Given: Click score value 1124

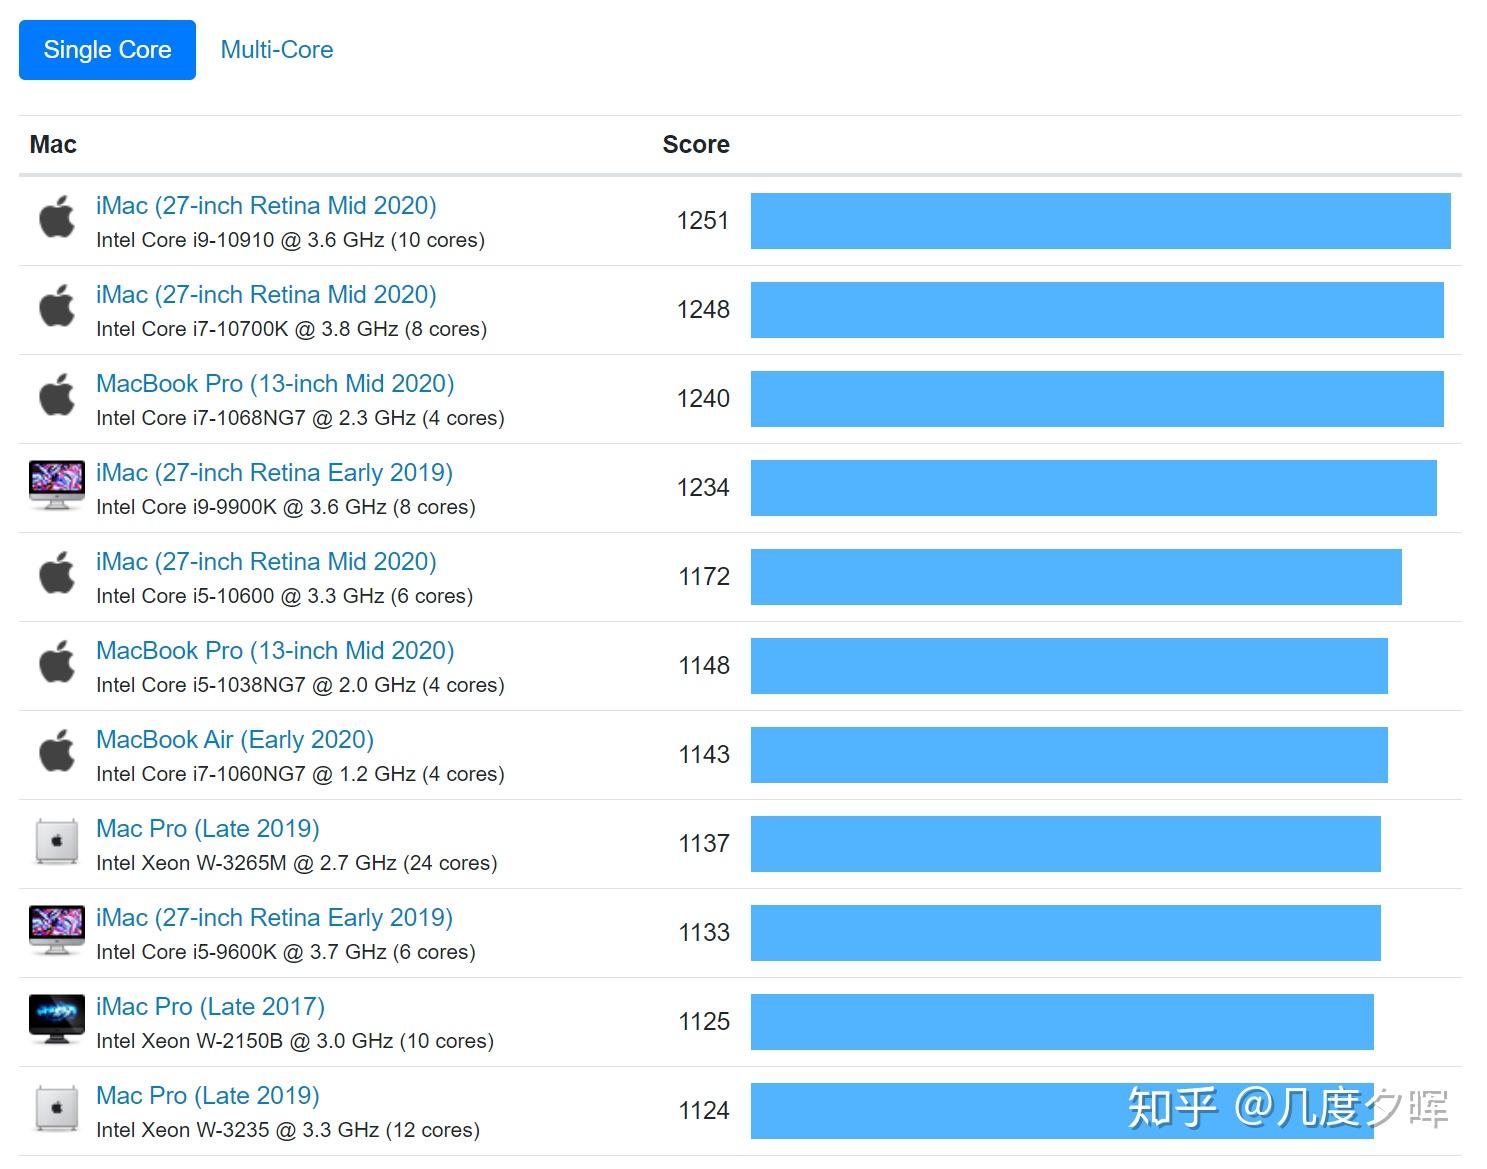Looking at the screenshot, I should pyautogui.click(x=704, y=1111).
